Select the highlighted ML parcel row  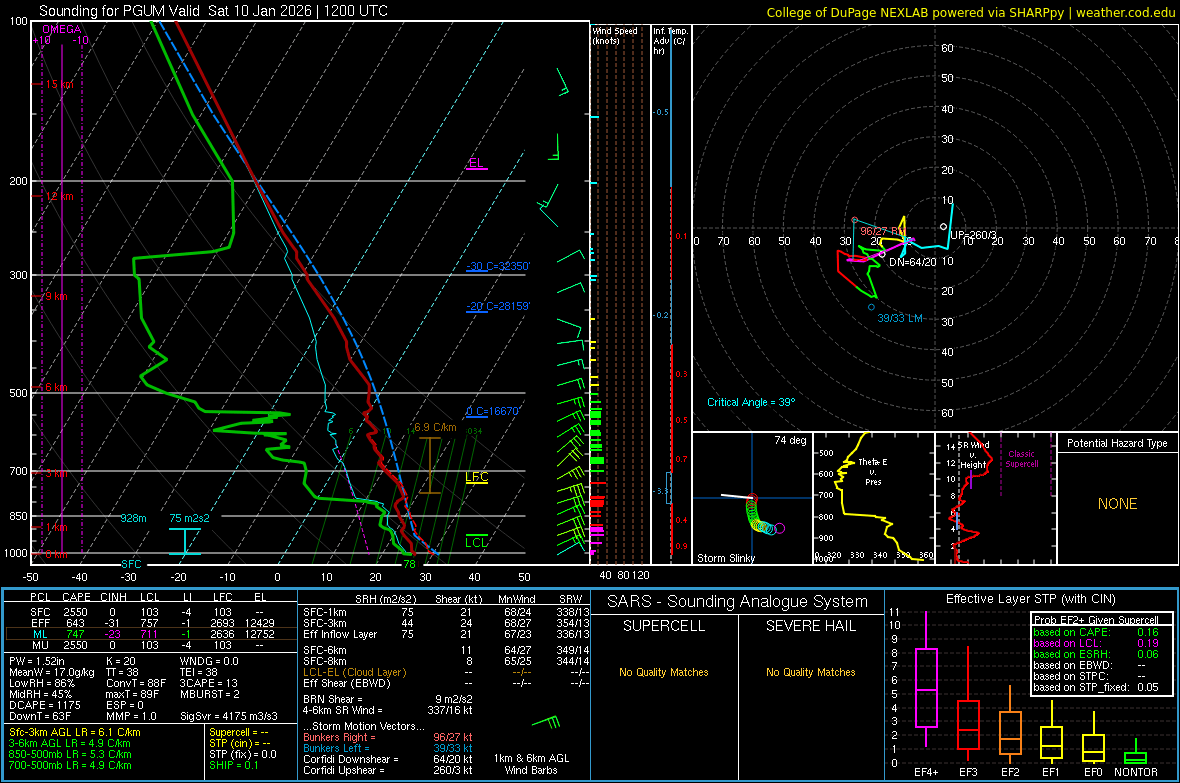click(150, 634)
